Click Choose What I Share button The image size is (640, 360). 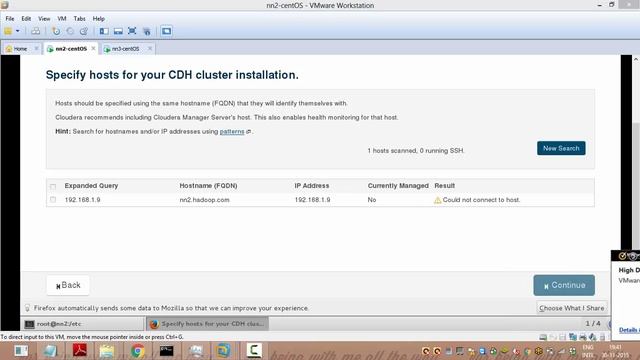tap(571, 308)
